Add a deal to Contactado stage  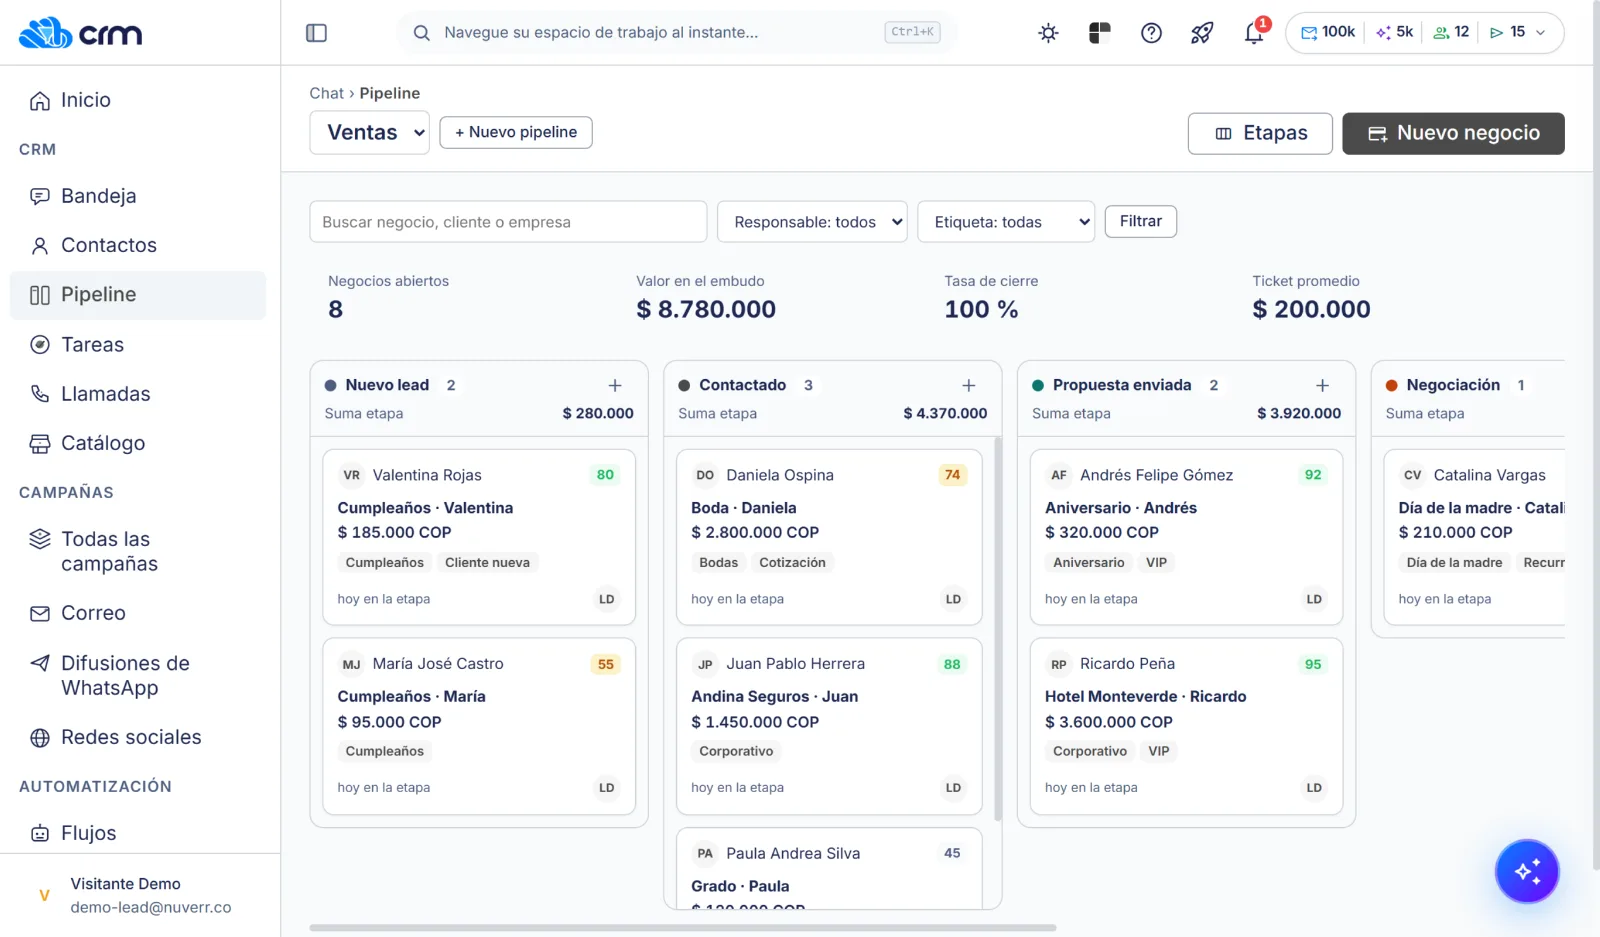(968, 385)
